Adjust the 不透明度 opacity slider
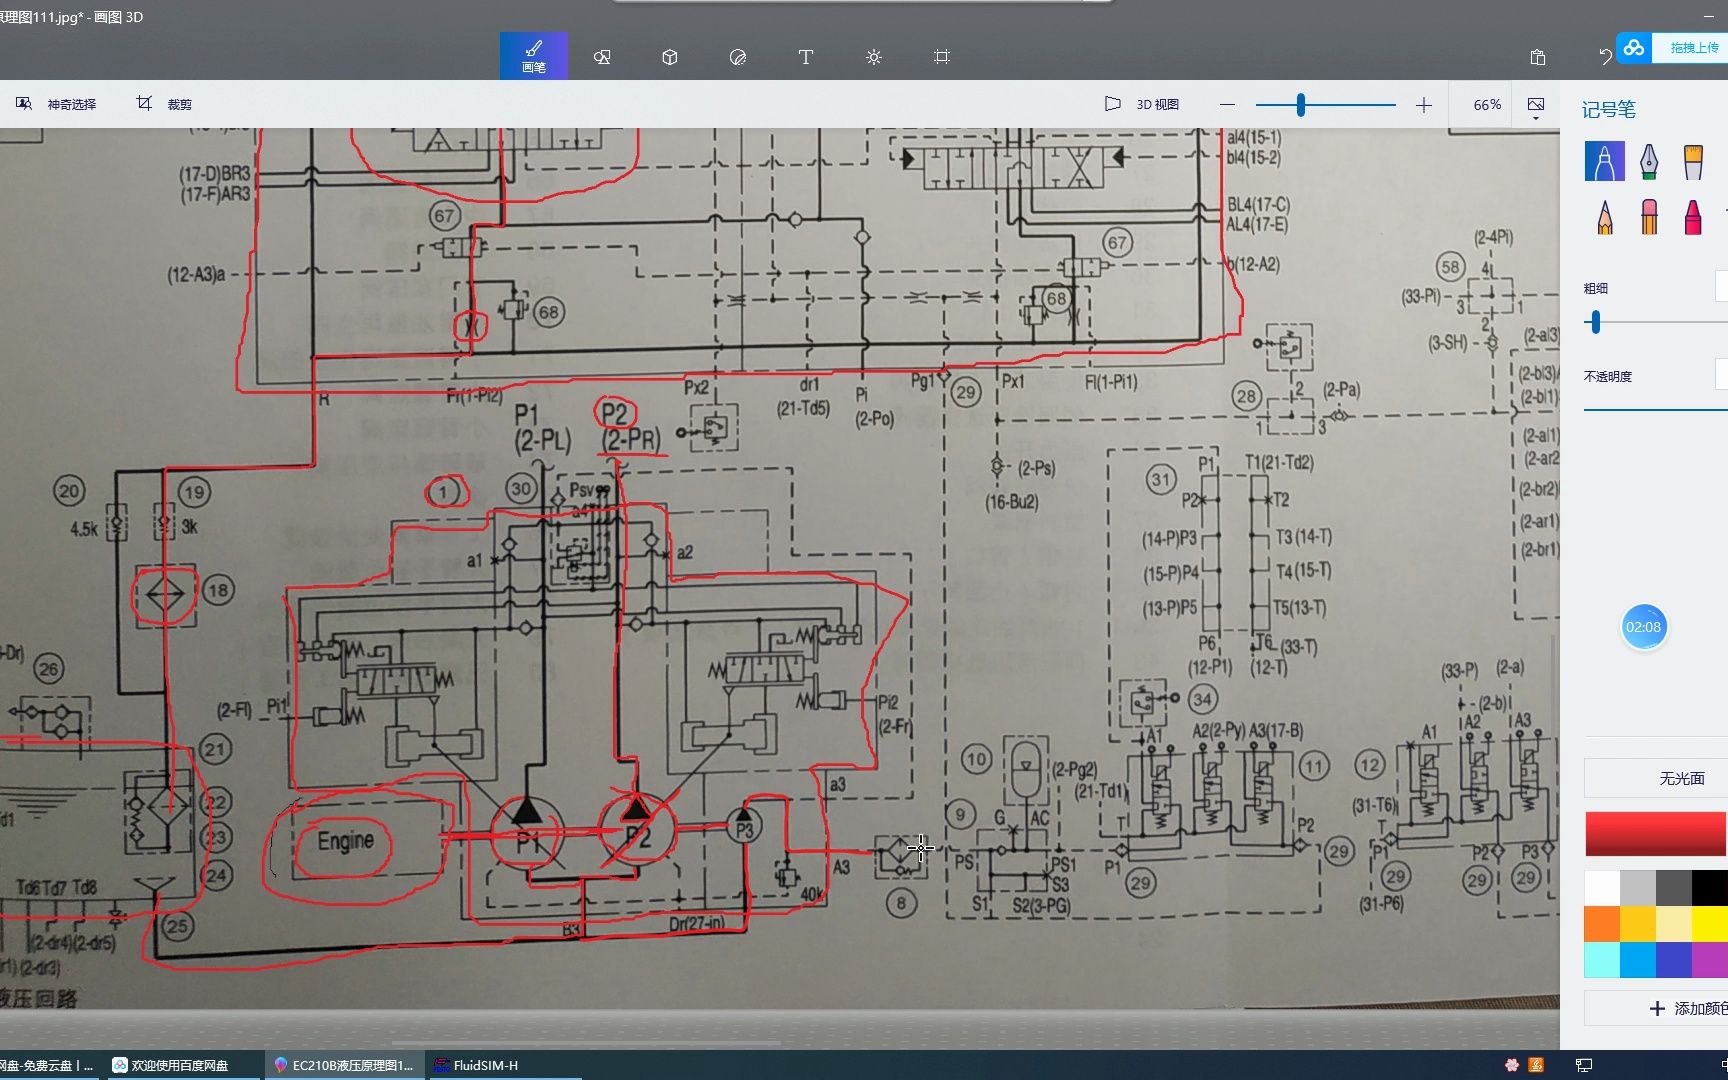The width and height of the screenshot is (1728, 1080). click(1656, 409)
